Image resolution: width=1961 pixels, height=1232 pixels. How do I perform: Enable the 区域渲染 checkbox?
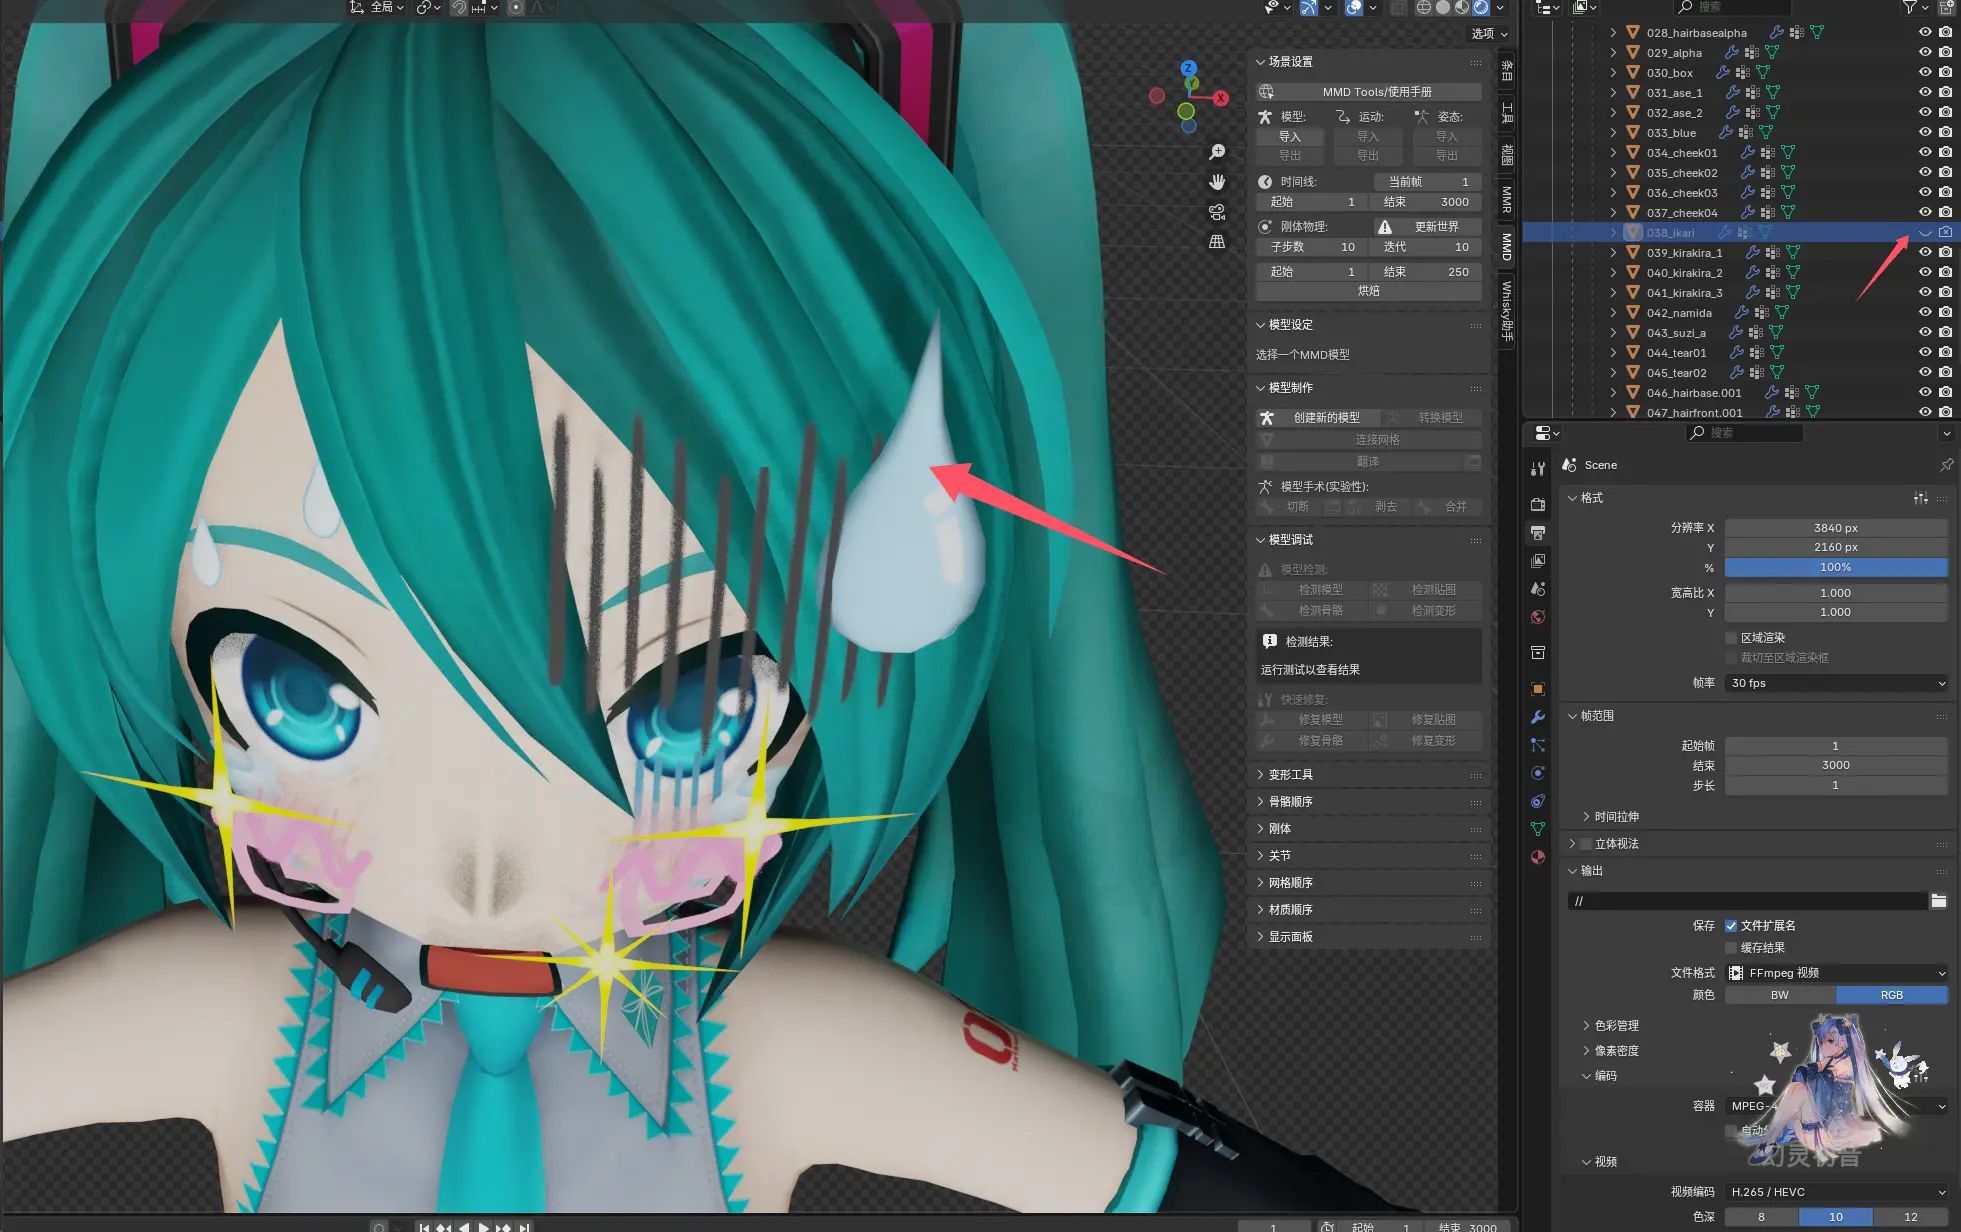(1731, 638)
